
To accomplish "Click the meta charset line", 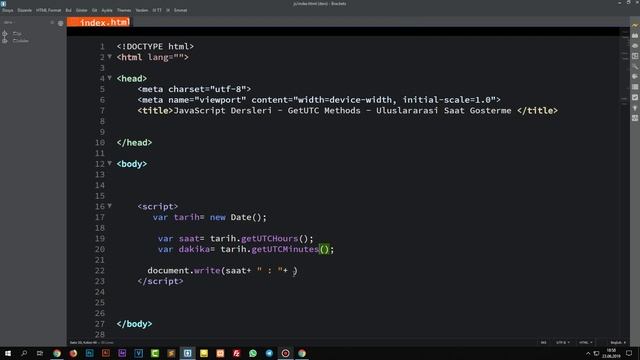I will [x=194, y=89].
